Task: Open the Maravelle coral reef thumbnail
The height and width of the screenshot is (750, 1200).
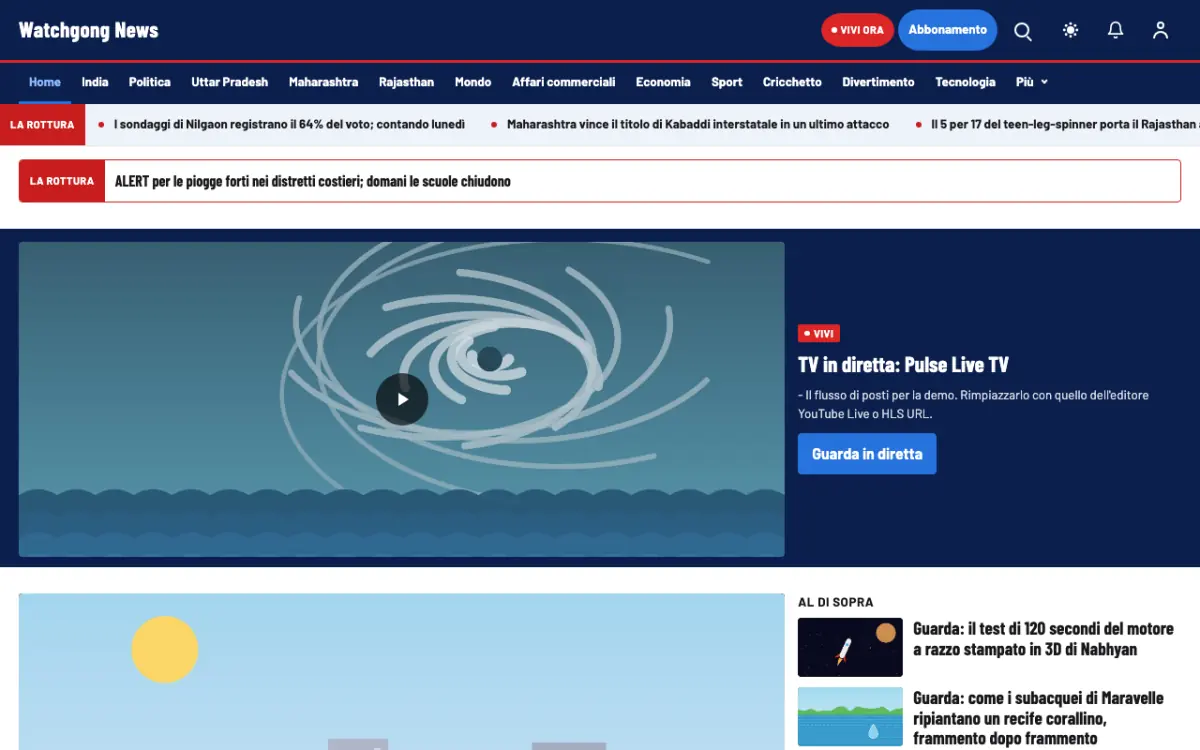Action: [850, 717]
